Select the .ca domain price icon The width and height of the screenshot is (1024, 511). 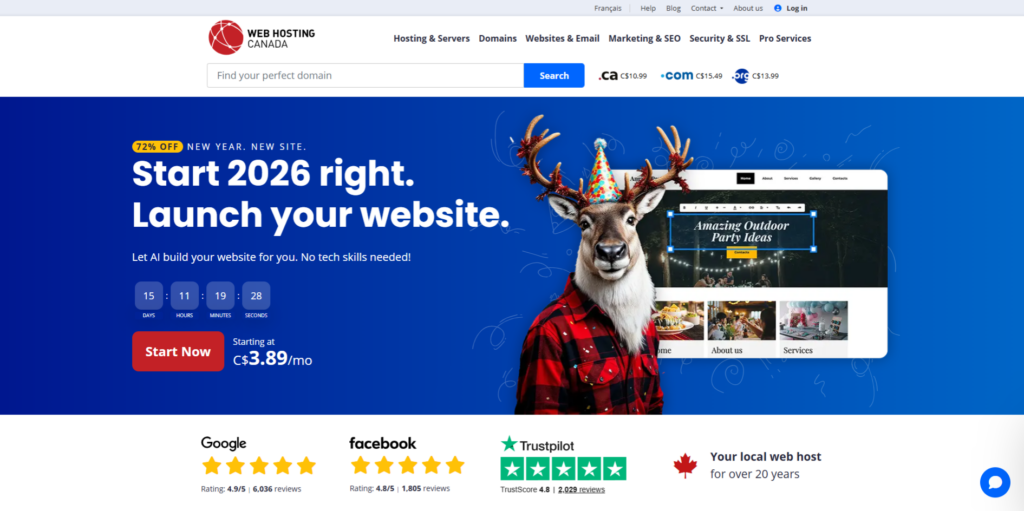608,76
